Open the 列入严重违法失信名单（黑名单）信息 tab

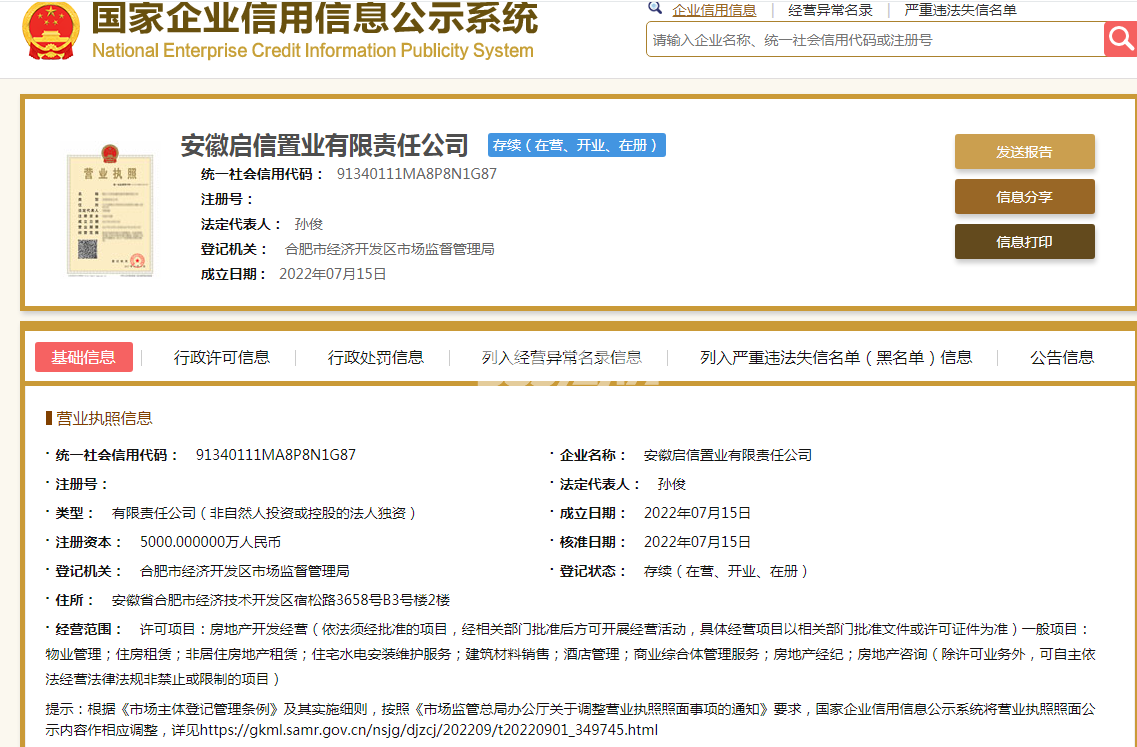pyautogui.click(x=836, y=357)
